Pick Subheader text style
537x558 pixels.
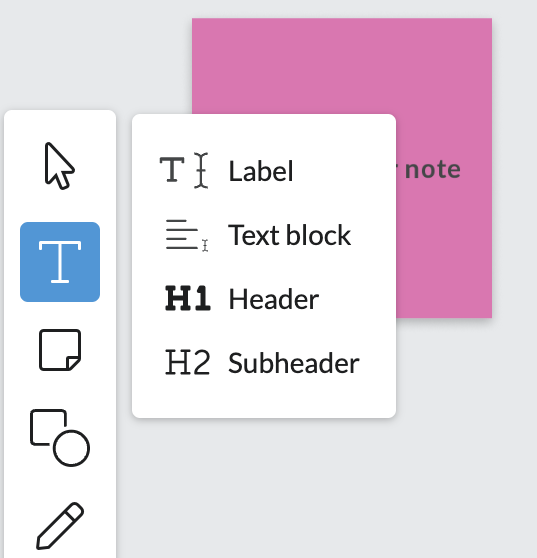294,363
